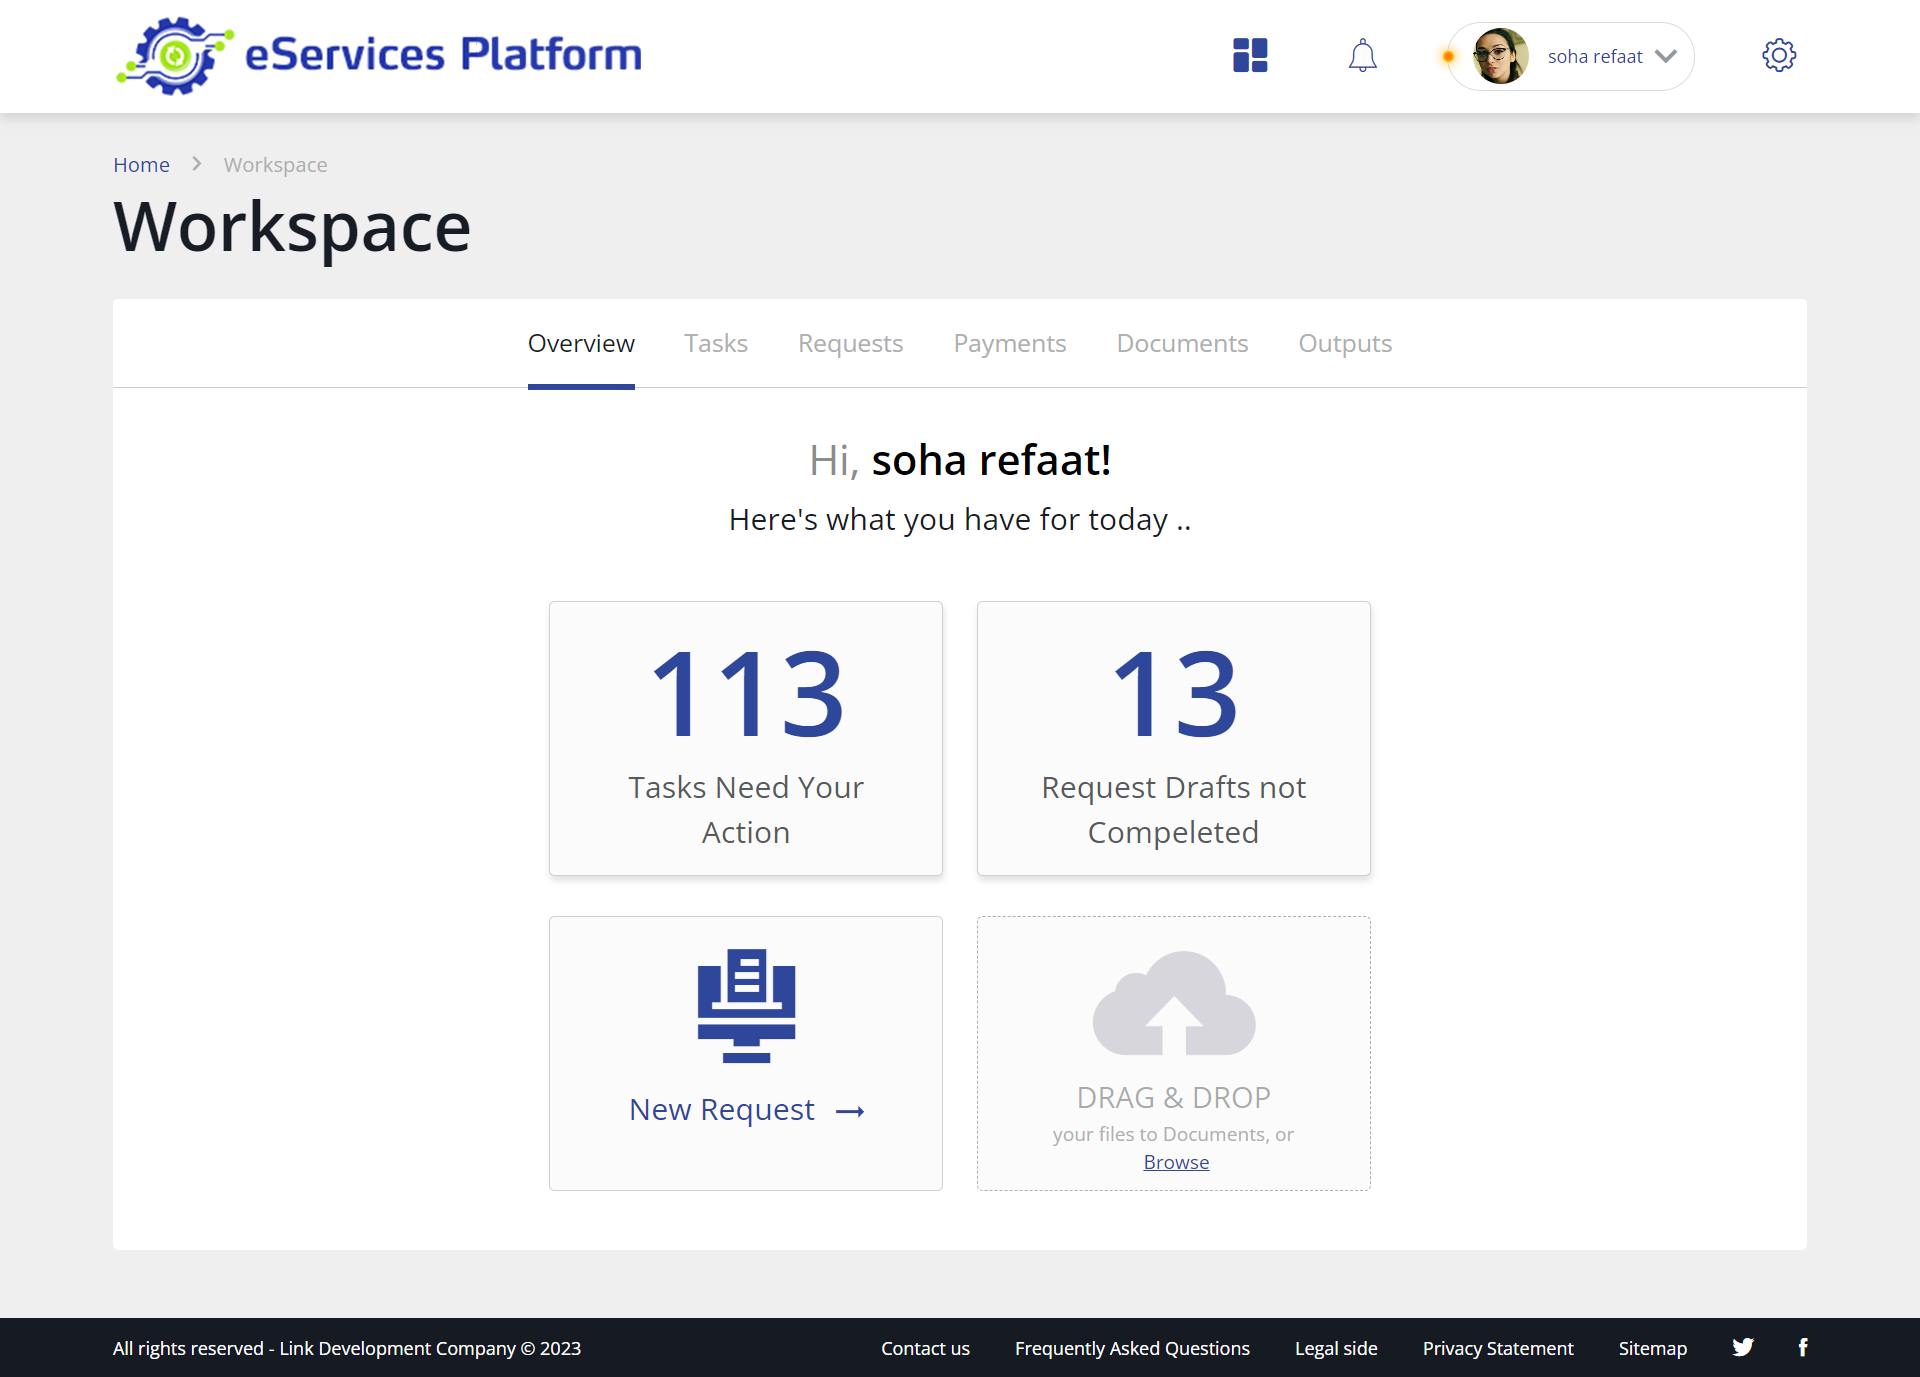The width and height of the screenshot is (1920, 1377).
Task: Click the Home breadcrumb link
Action: click(x=142, y=164)
